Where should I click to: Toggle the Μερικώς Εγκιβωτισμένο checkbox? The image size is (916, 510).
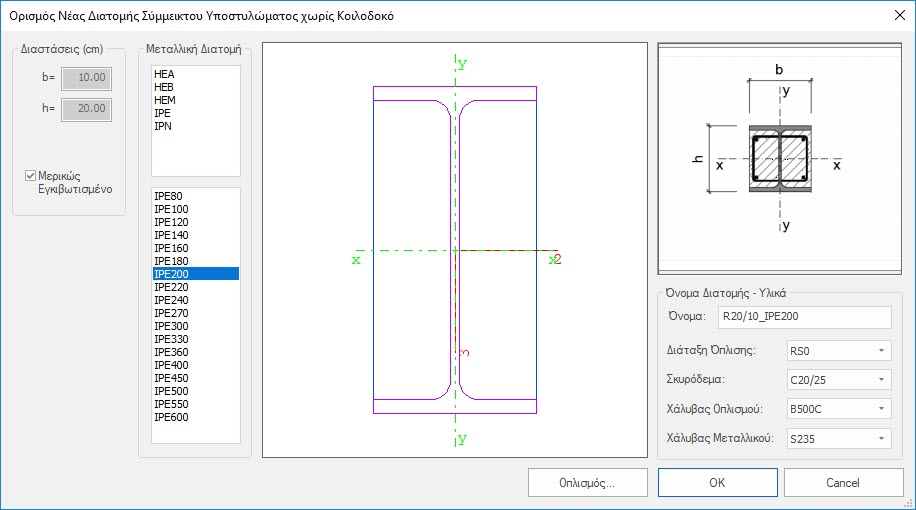click(x=31, y=176)
